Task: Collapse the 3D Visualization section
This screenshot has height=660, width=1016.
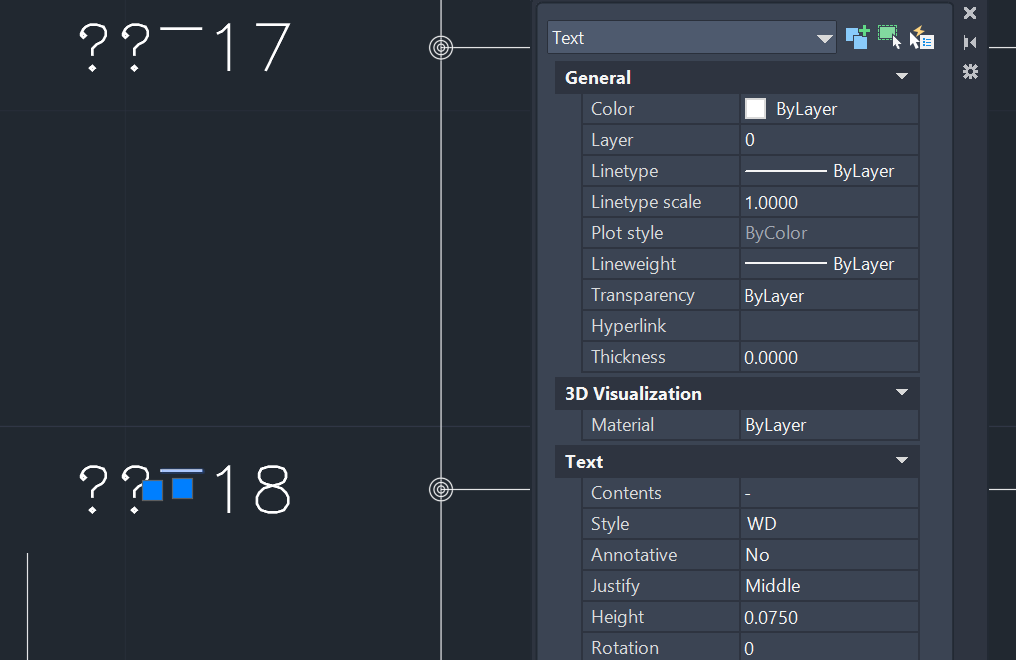Action: click(903, 393)
